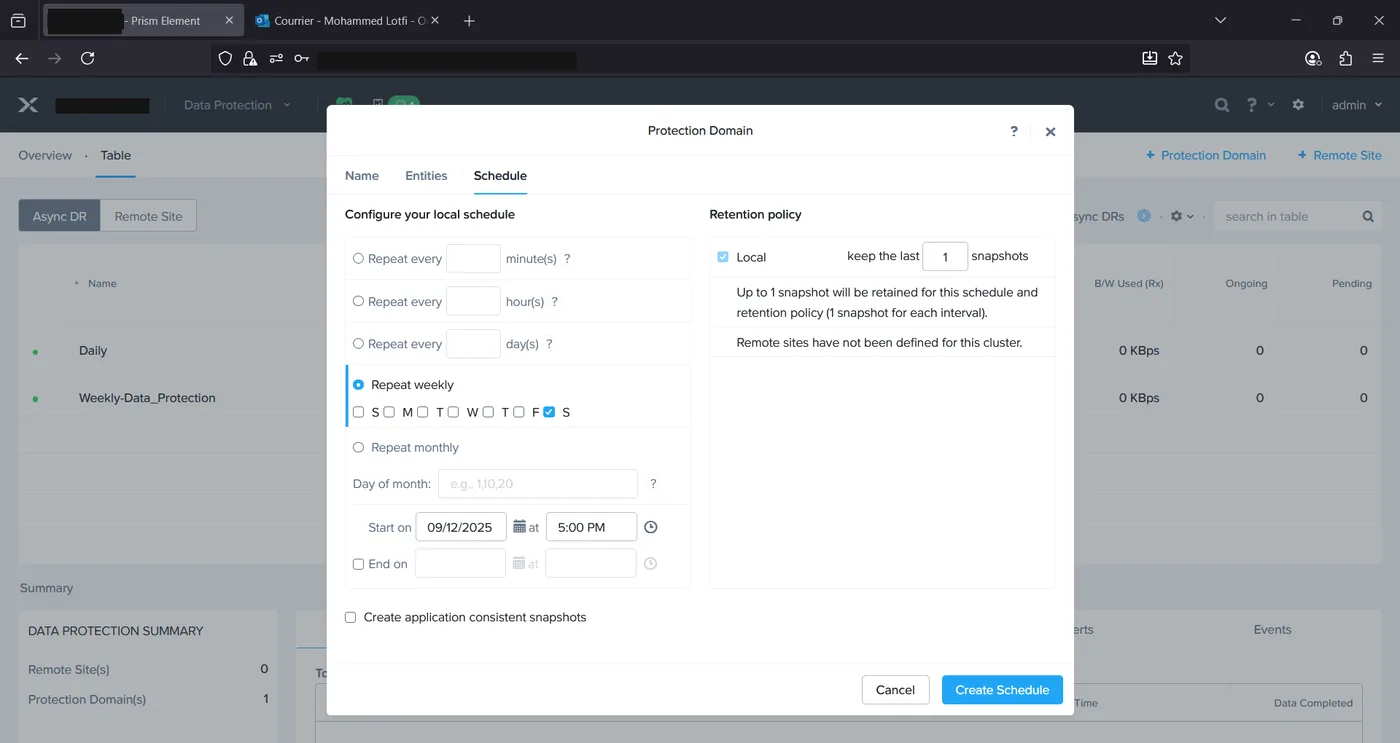Check the M (Monday) weekday checkbox
This screenshot has width=1400, height=743.
(x=390, y=412)
